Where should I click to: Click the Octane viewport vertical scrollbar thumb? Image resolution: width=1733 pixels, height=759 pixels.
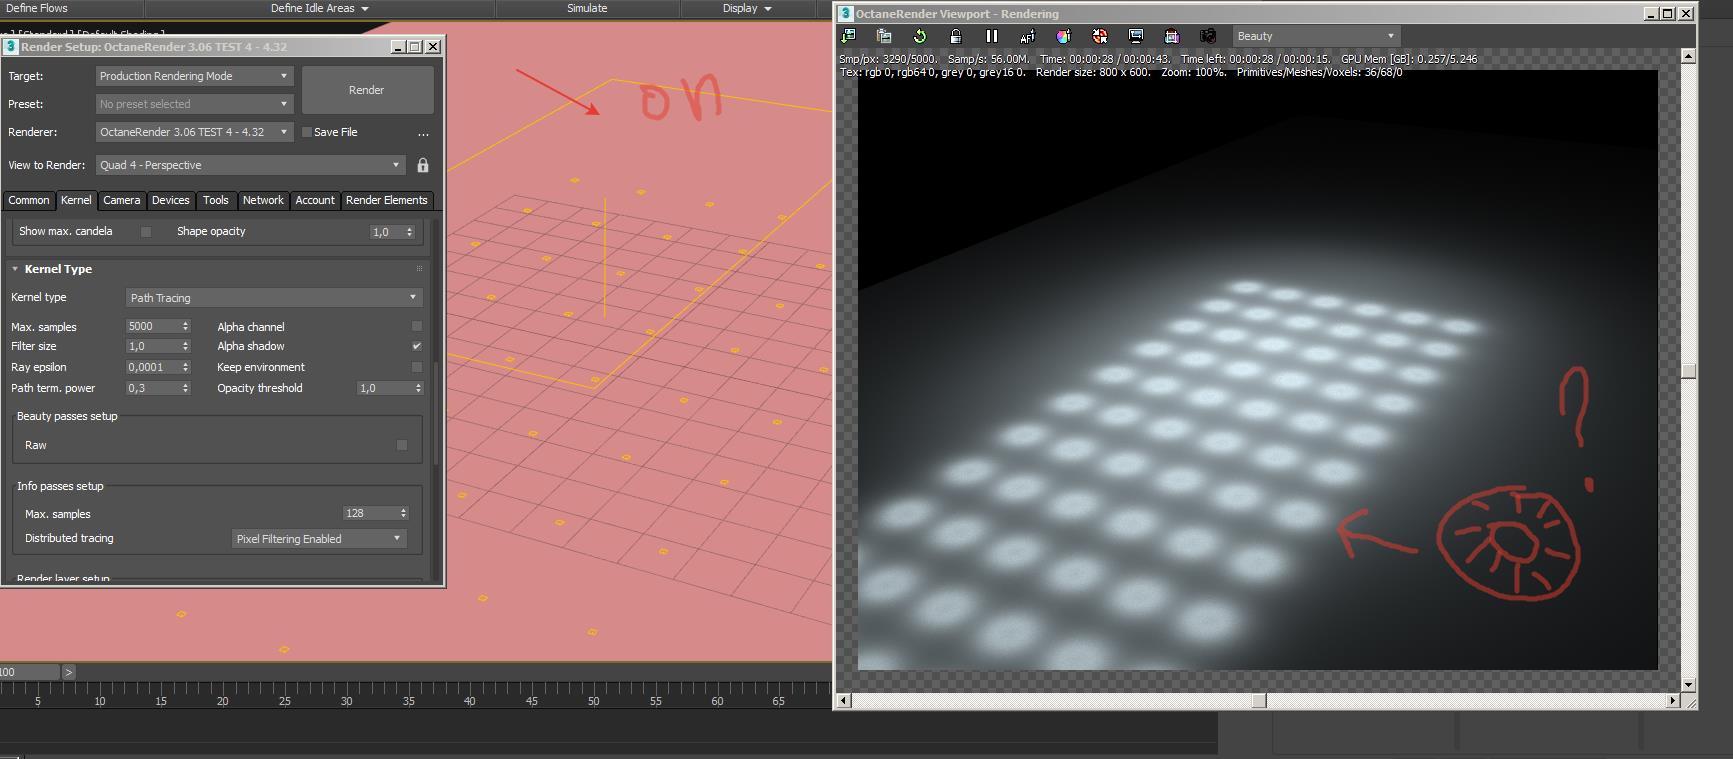coord(1689,371)
